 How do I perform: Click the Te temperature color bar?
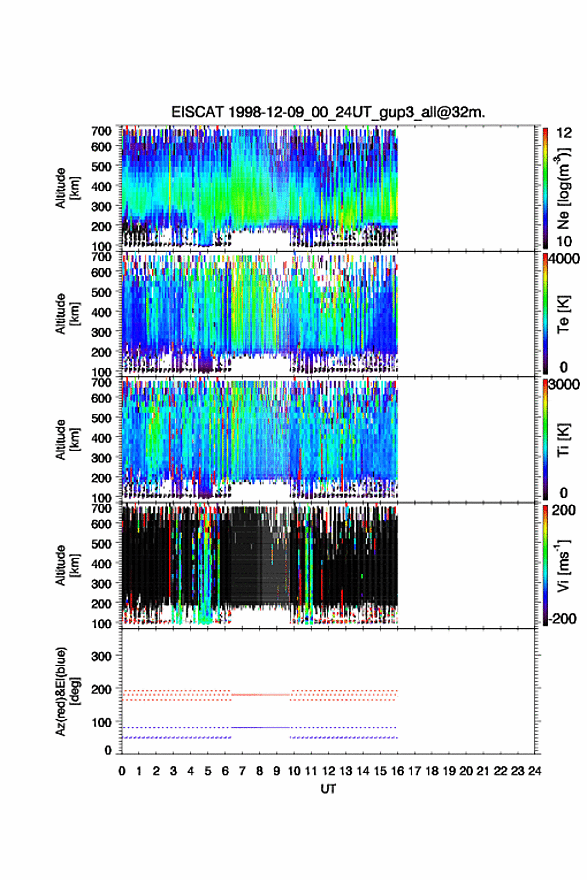click(x=545, y=314)
